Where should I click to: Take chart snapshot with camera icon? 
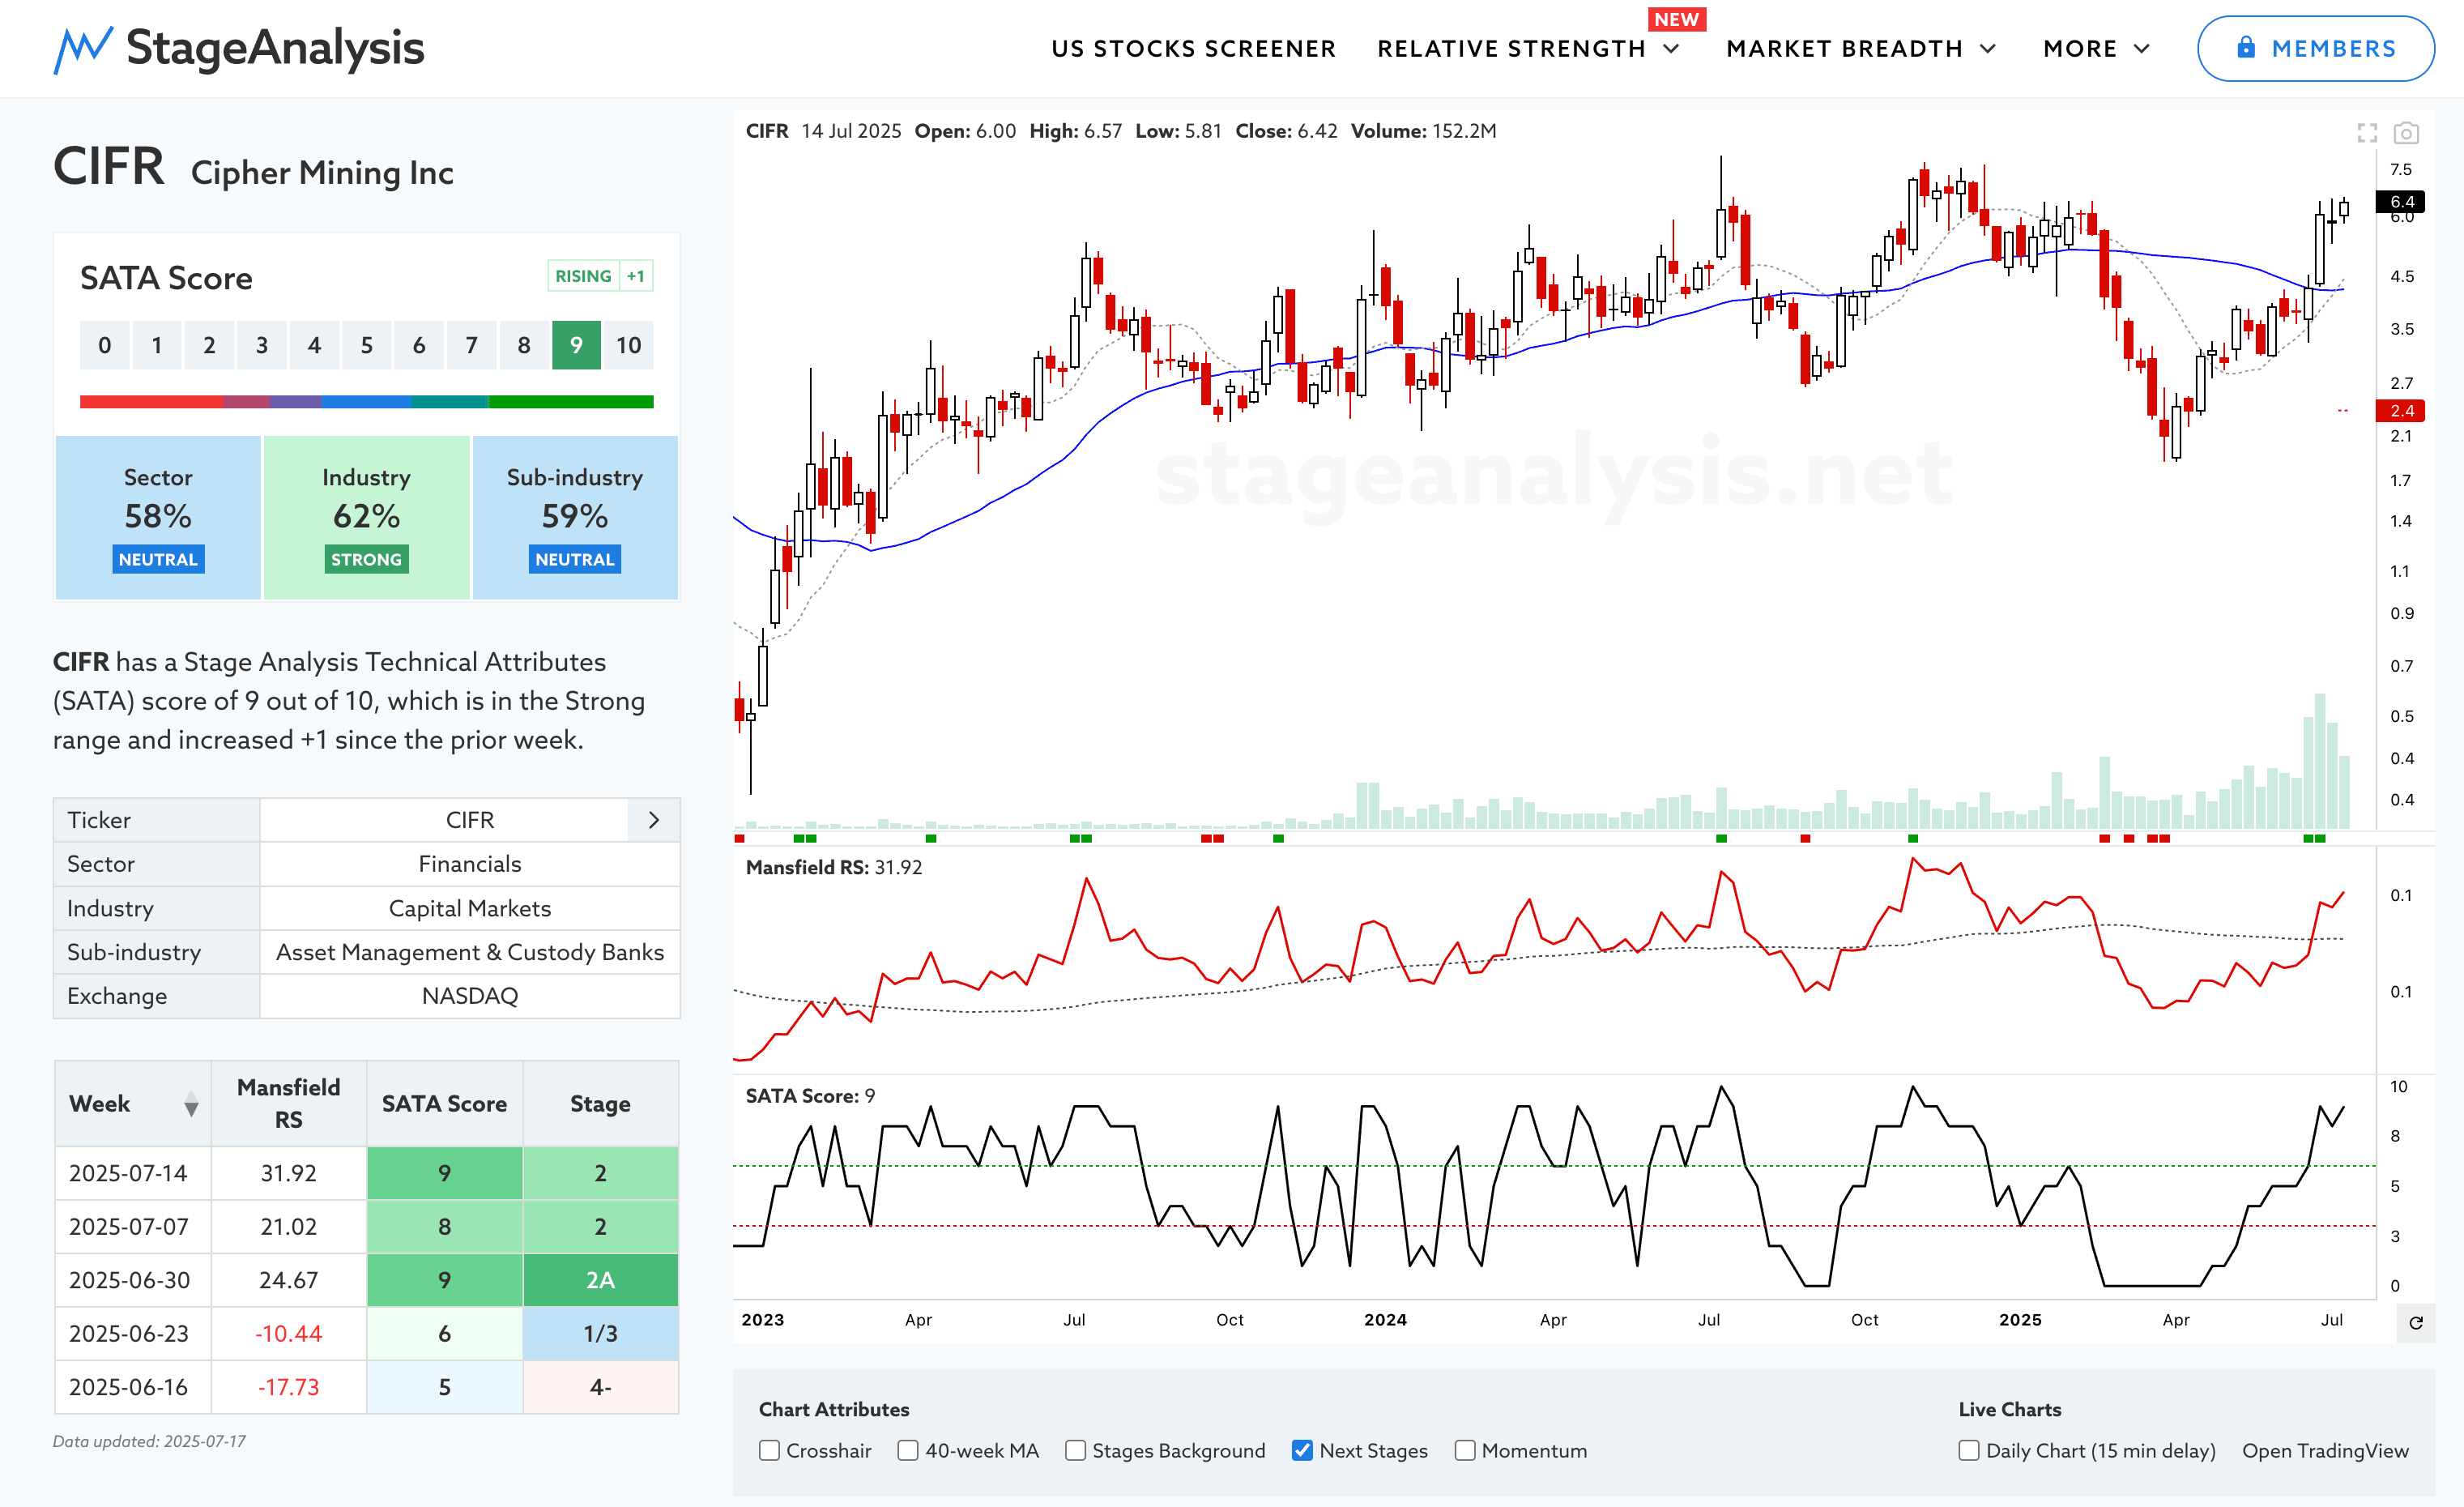tap(2406, 132)
